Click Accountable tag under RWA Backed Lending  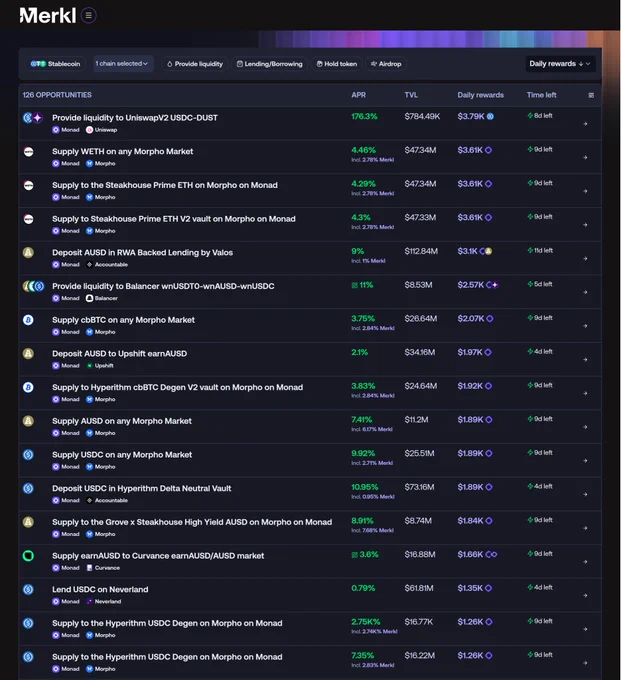[x=107, y=265]
